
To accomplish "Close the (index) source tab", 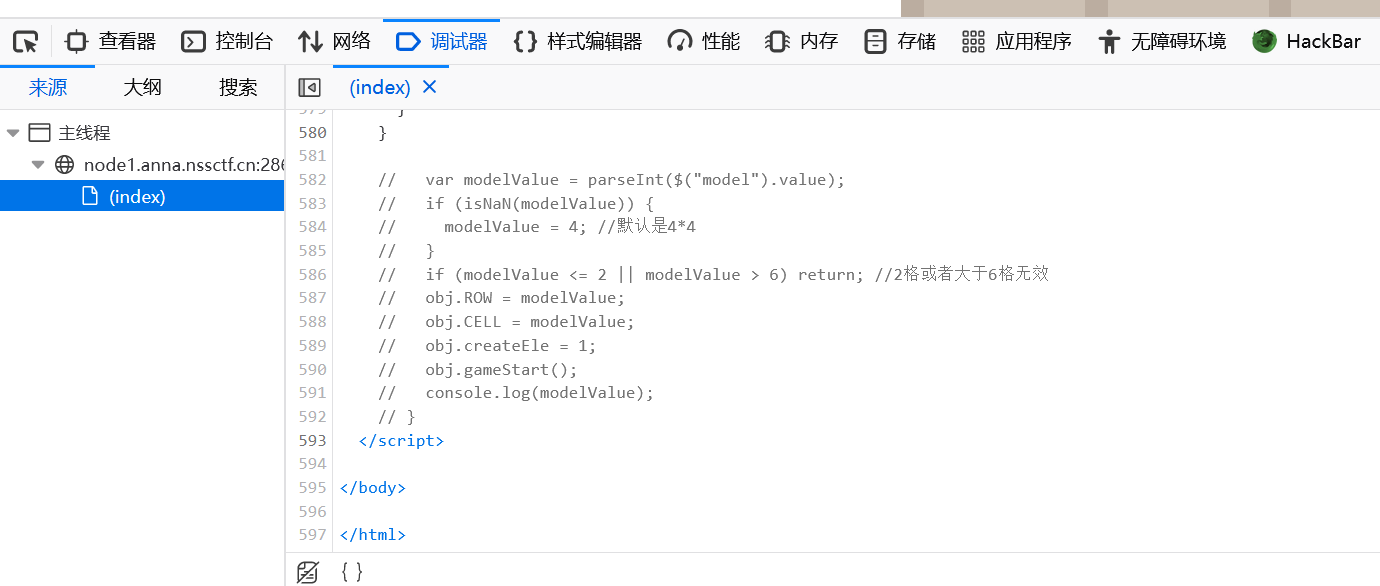I will coord(430,87).
